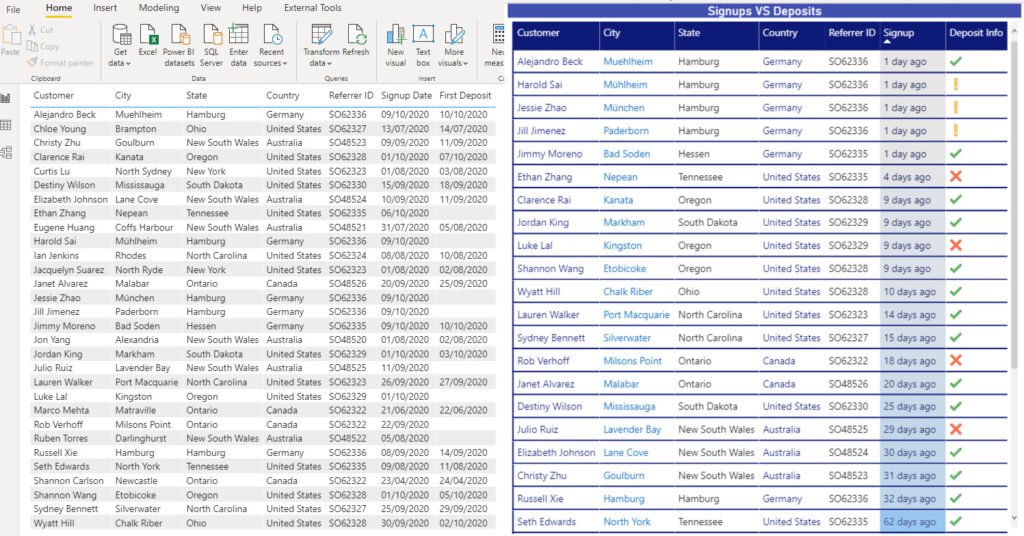This screenshot has height=536, width=1024.
Task: Add a Text box
Action: (423, 35)
